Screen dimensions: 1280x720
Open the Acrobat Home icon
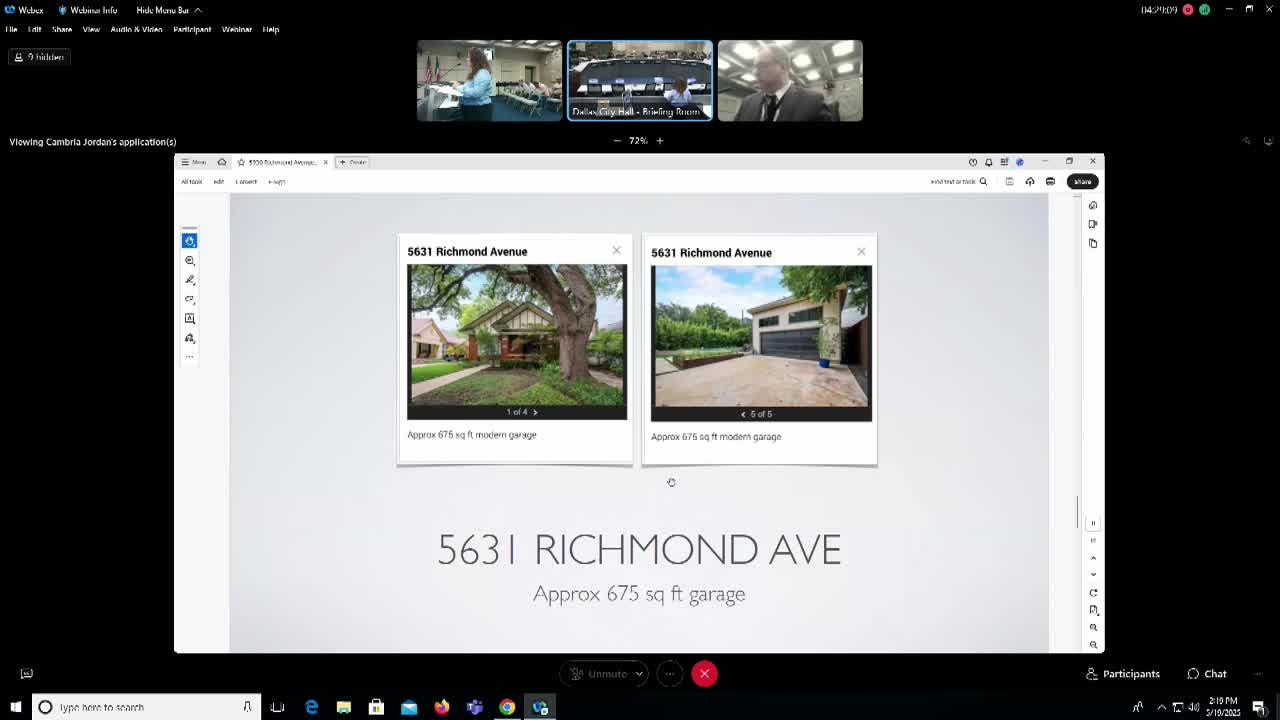tap(222, 162)
